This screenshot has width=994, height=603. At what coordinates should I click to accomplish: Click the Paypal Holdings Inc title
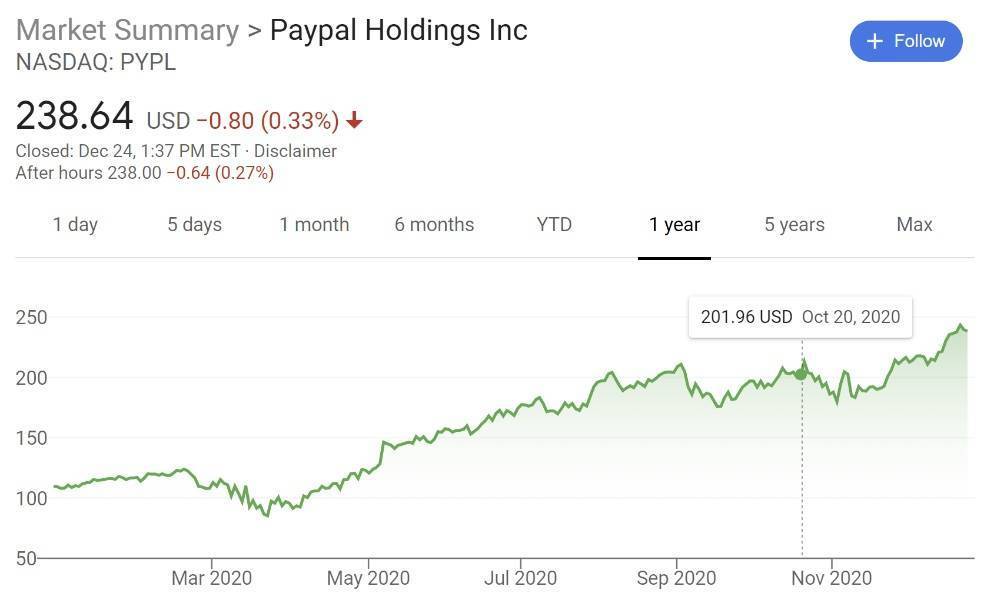(x=398, y=30)
